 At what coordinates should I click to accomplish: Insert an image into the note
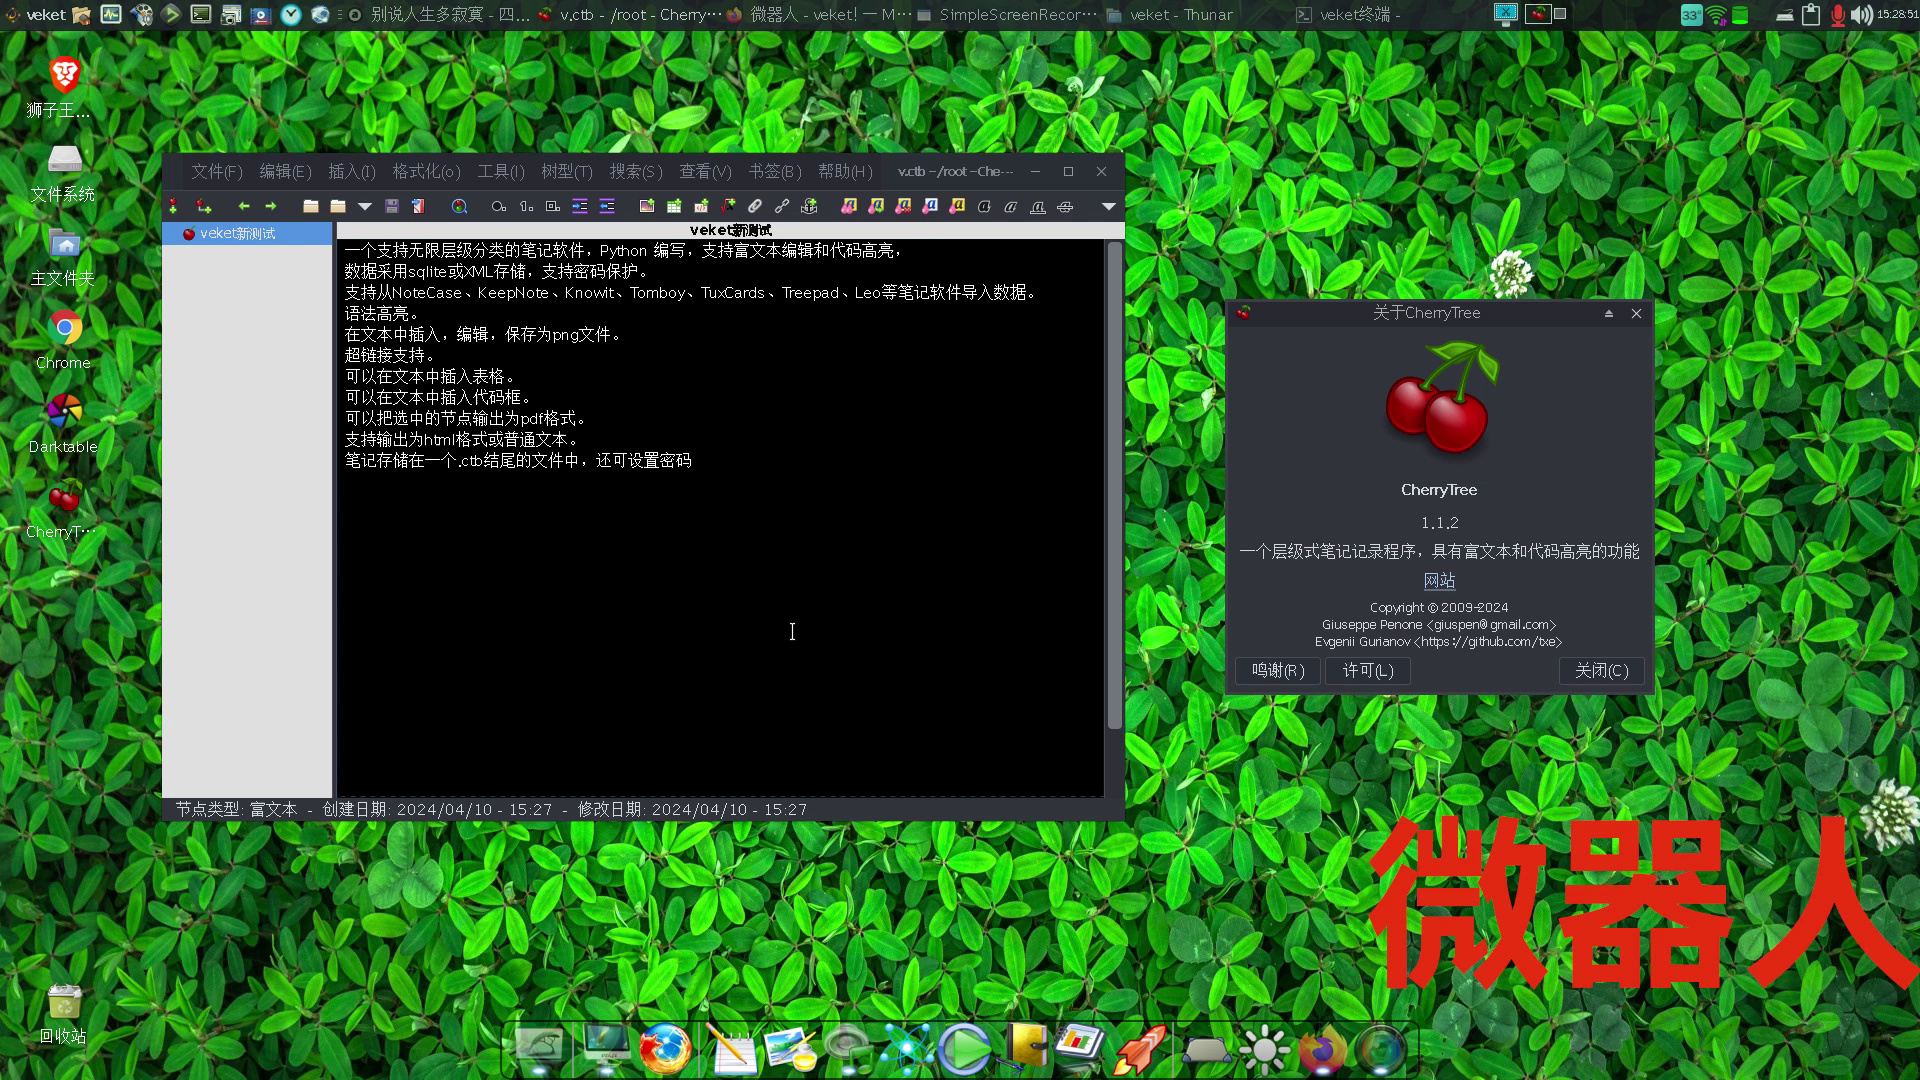click(646, 206)
